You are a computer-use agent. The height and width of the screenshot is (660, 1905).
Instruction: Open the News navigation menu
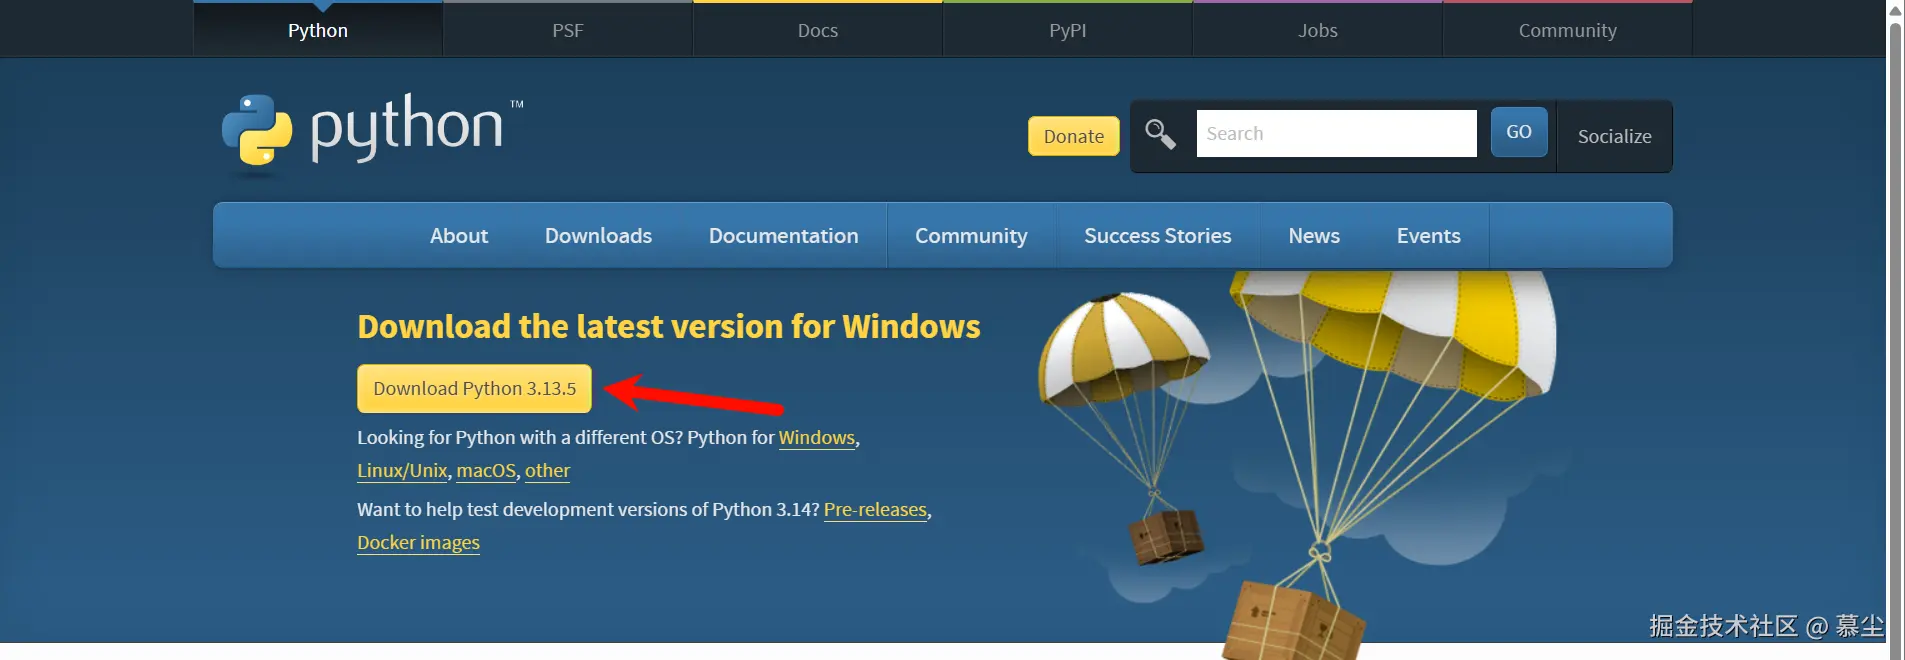(x=1314, y=236)
